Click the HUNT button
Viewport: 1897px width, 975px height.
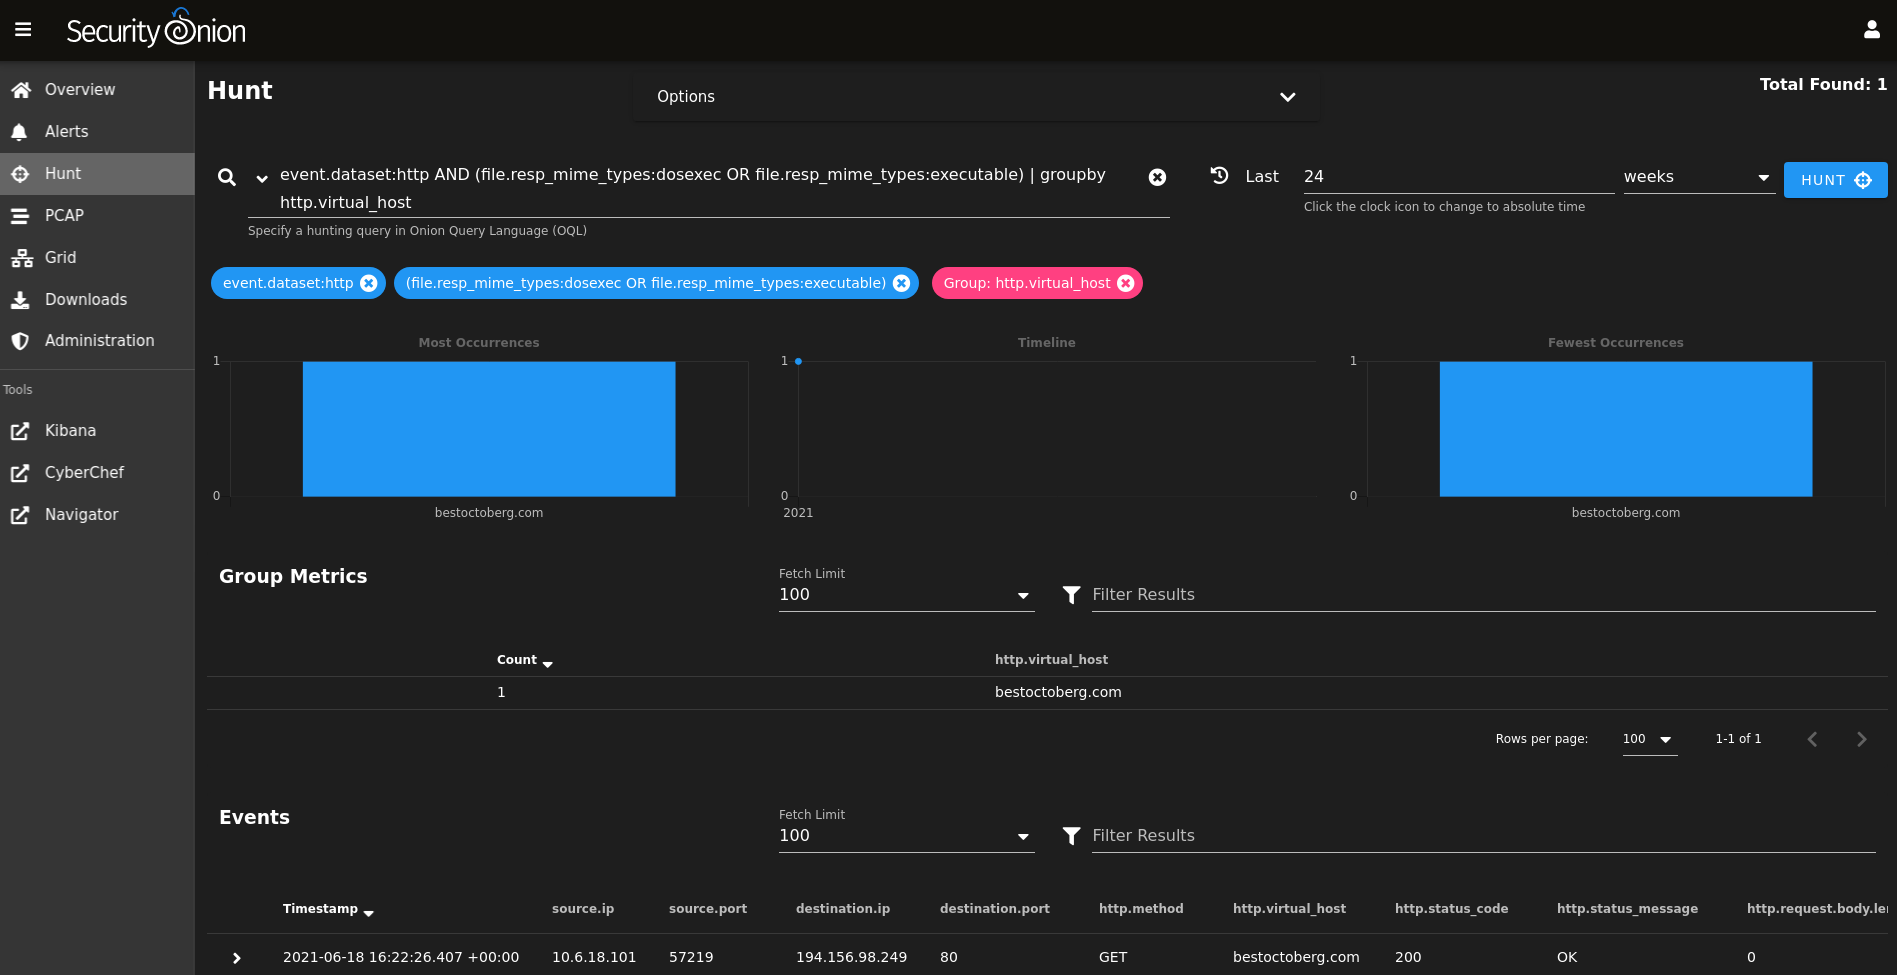coord(1835,180)
